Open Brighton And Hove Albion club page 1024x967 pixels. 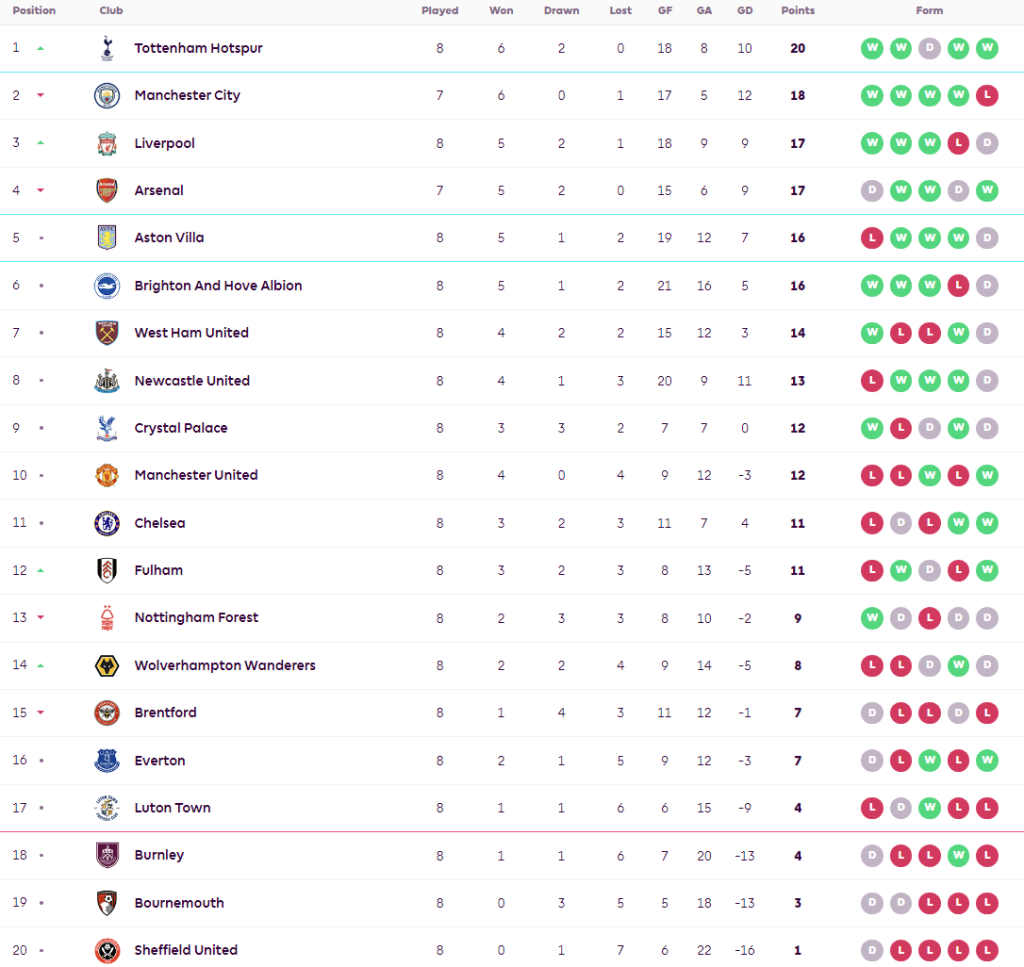click(218, 286)
